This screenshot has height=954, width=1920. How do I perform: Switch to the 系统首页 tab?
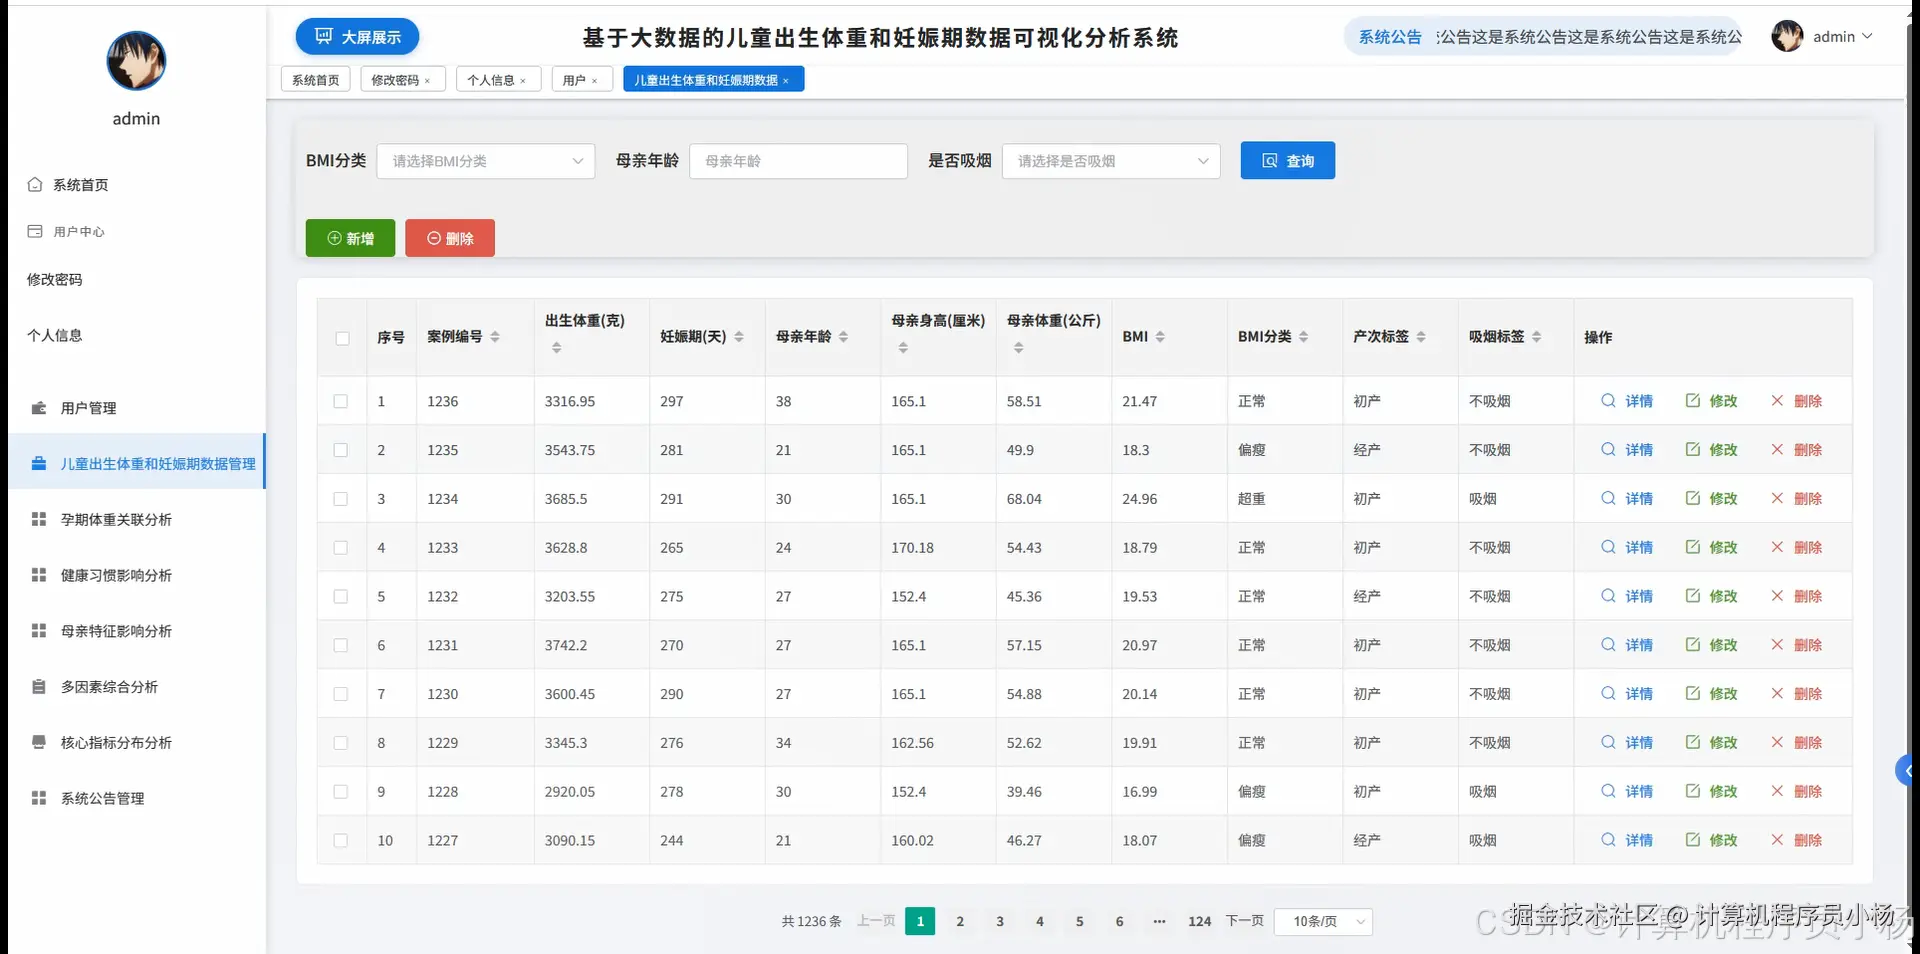pos(316,80)
